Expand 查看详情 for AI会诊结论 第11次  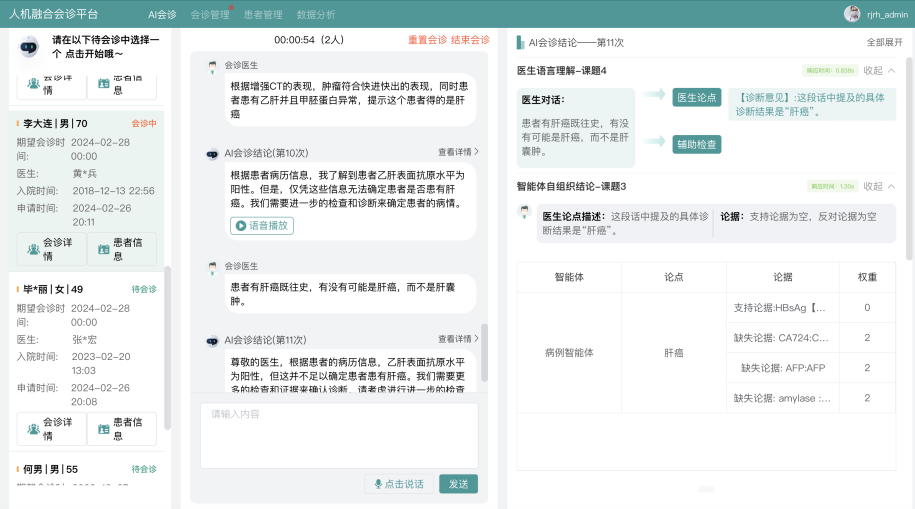(458, 340)
